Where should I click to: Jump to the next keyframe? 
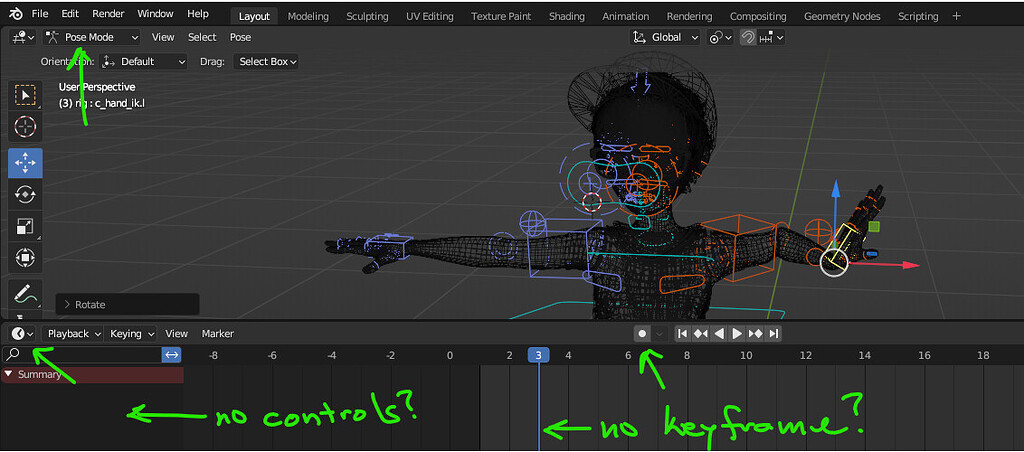756,334
